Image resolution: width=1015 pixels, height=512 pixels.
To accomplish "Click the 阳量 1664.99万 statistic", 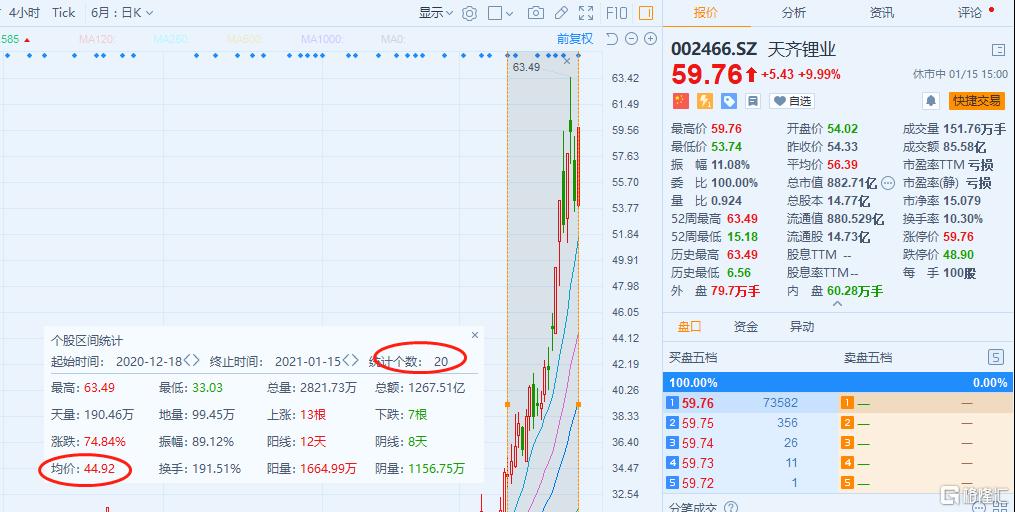I will click(x=312, y=469).
